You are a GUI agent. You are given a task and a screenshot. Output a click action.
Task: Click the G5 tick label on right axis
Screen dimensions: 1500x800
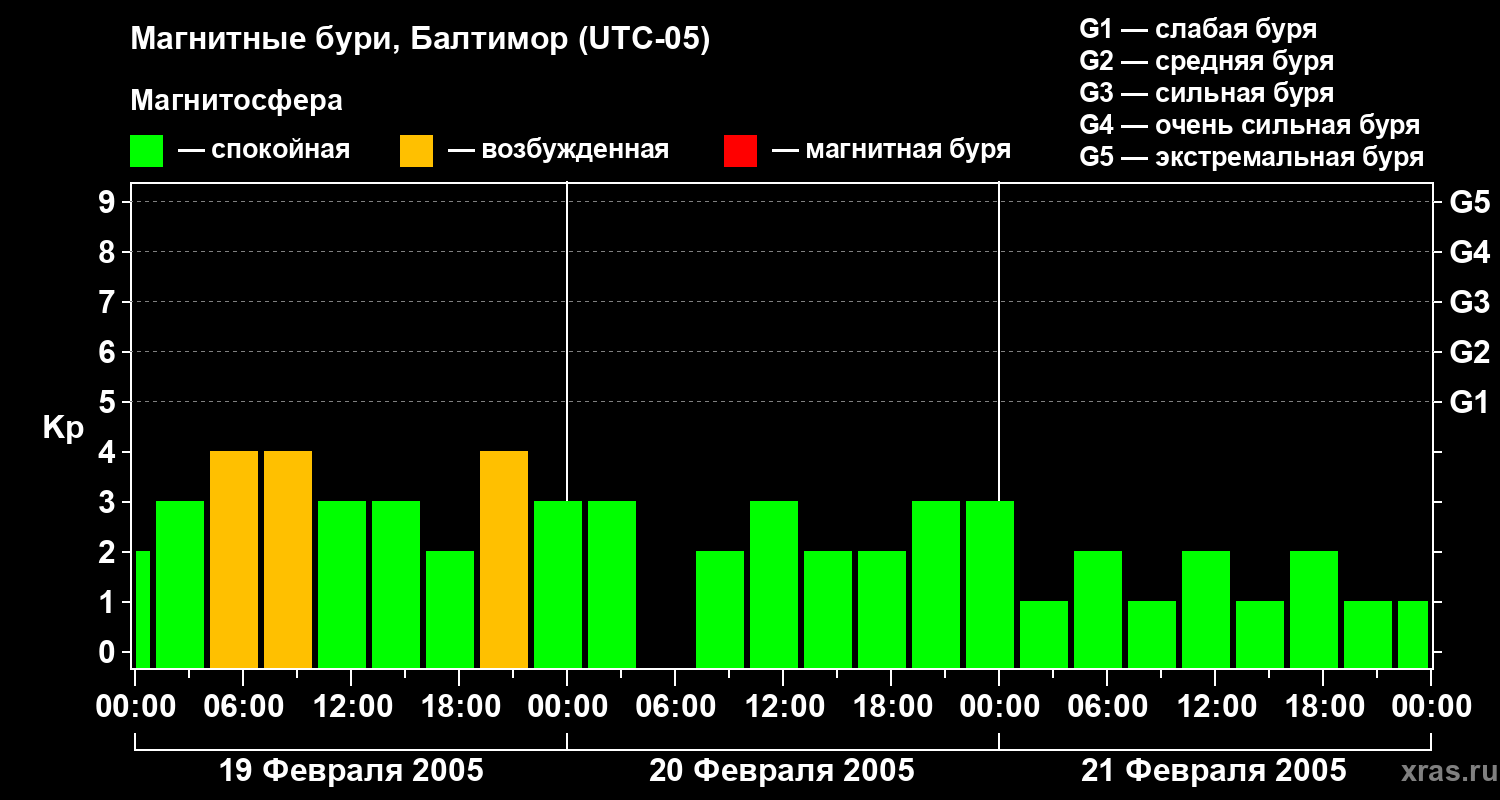point(1469,202)
